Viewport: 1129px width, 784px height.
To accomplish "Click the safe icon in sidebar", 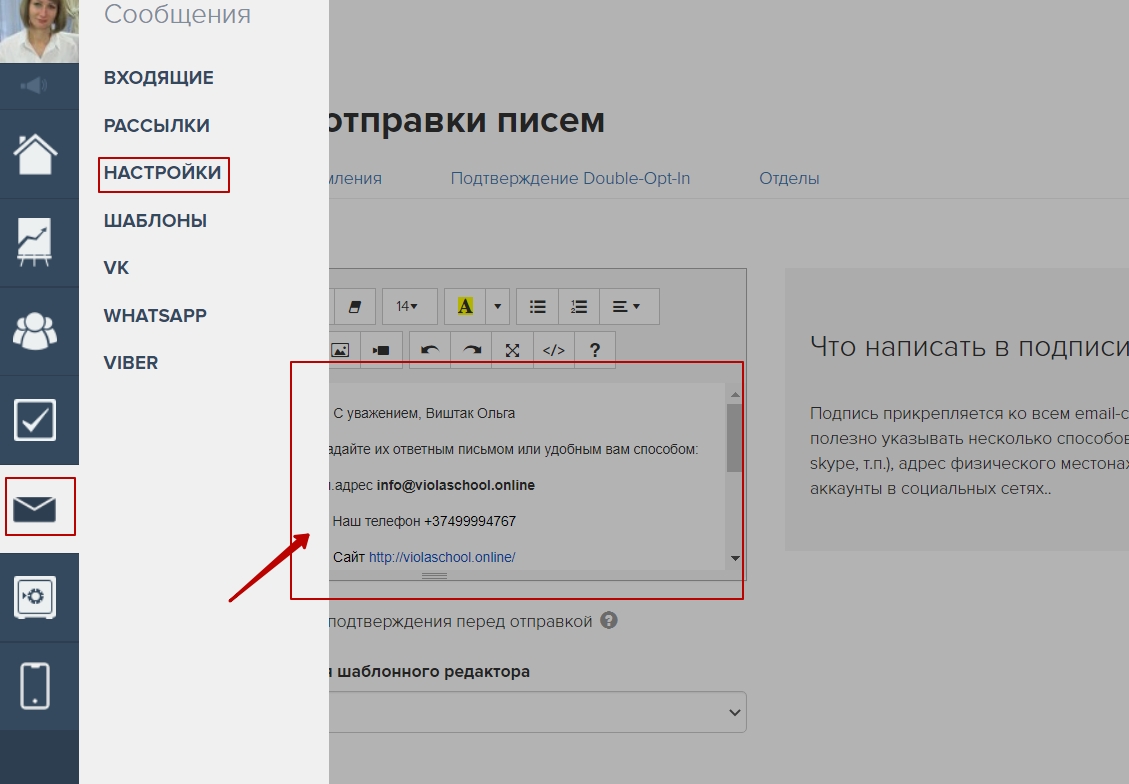I will pyautogui.click(x=36, y=597).
